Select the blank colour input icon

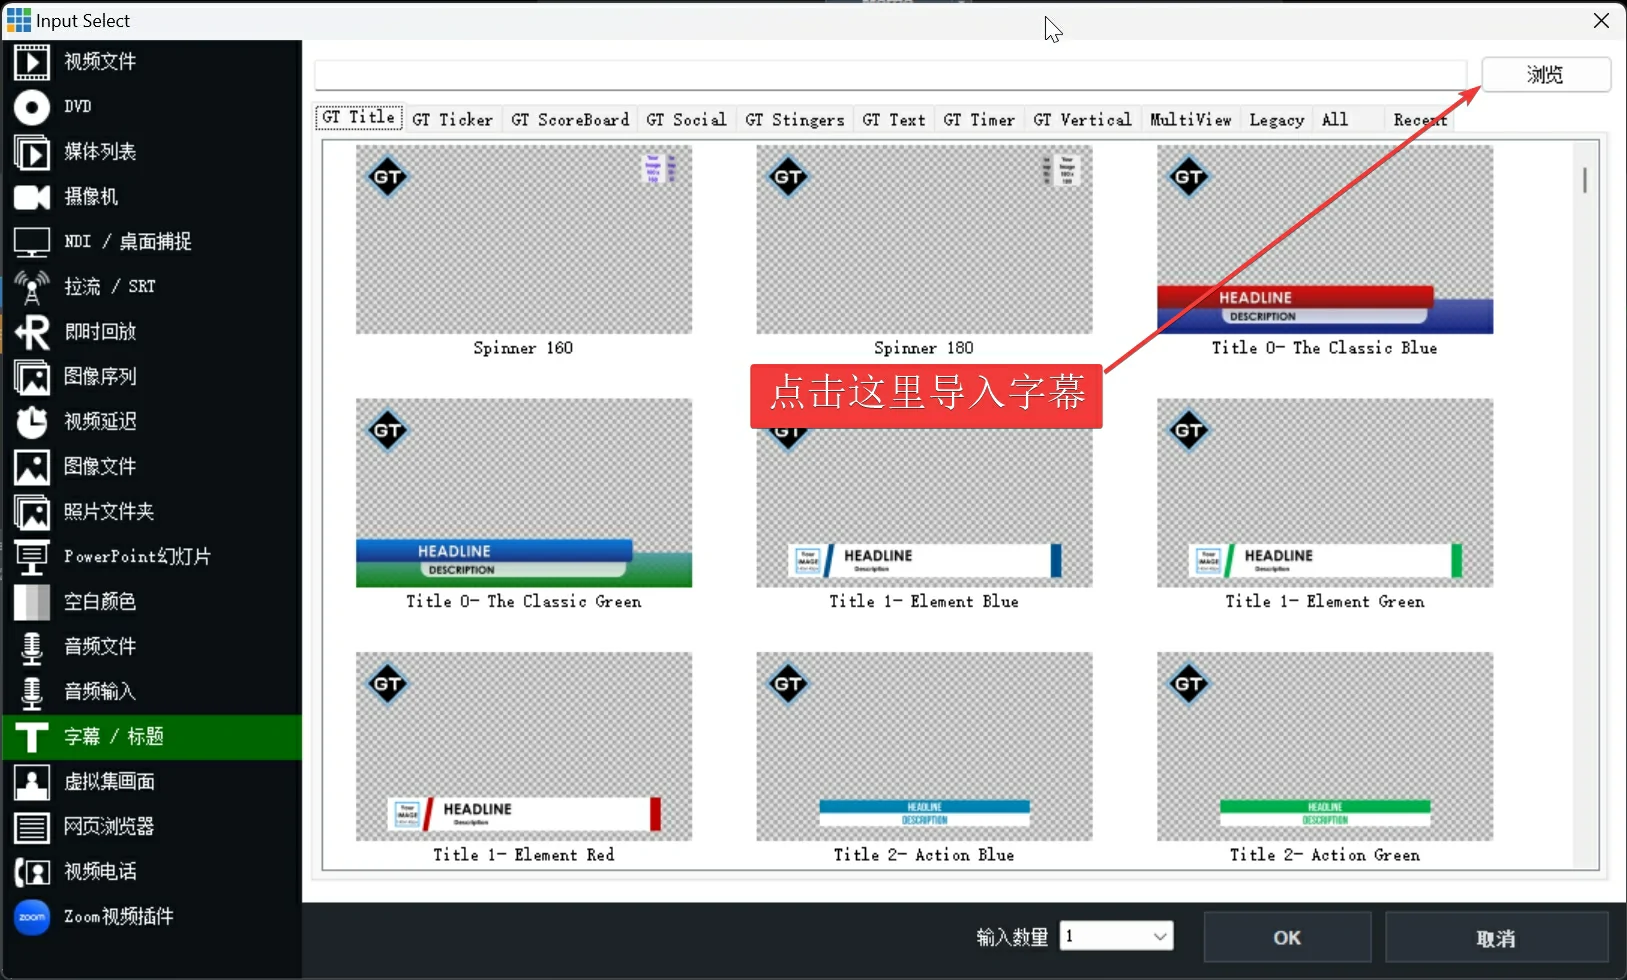pyautogui.click(x=31, y=602)
